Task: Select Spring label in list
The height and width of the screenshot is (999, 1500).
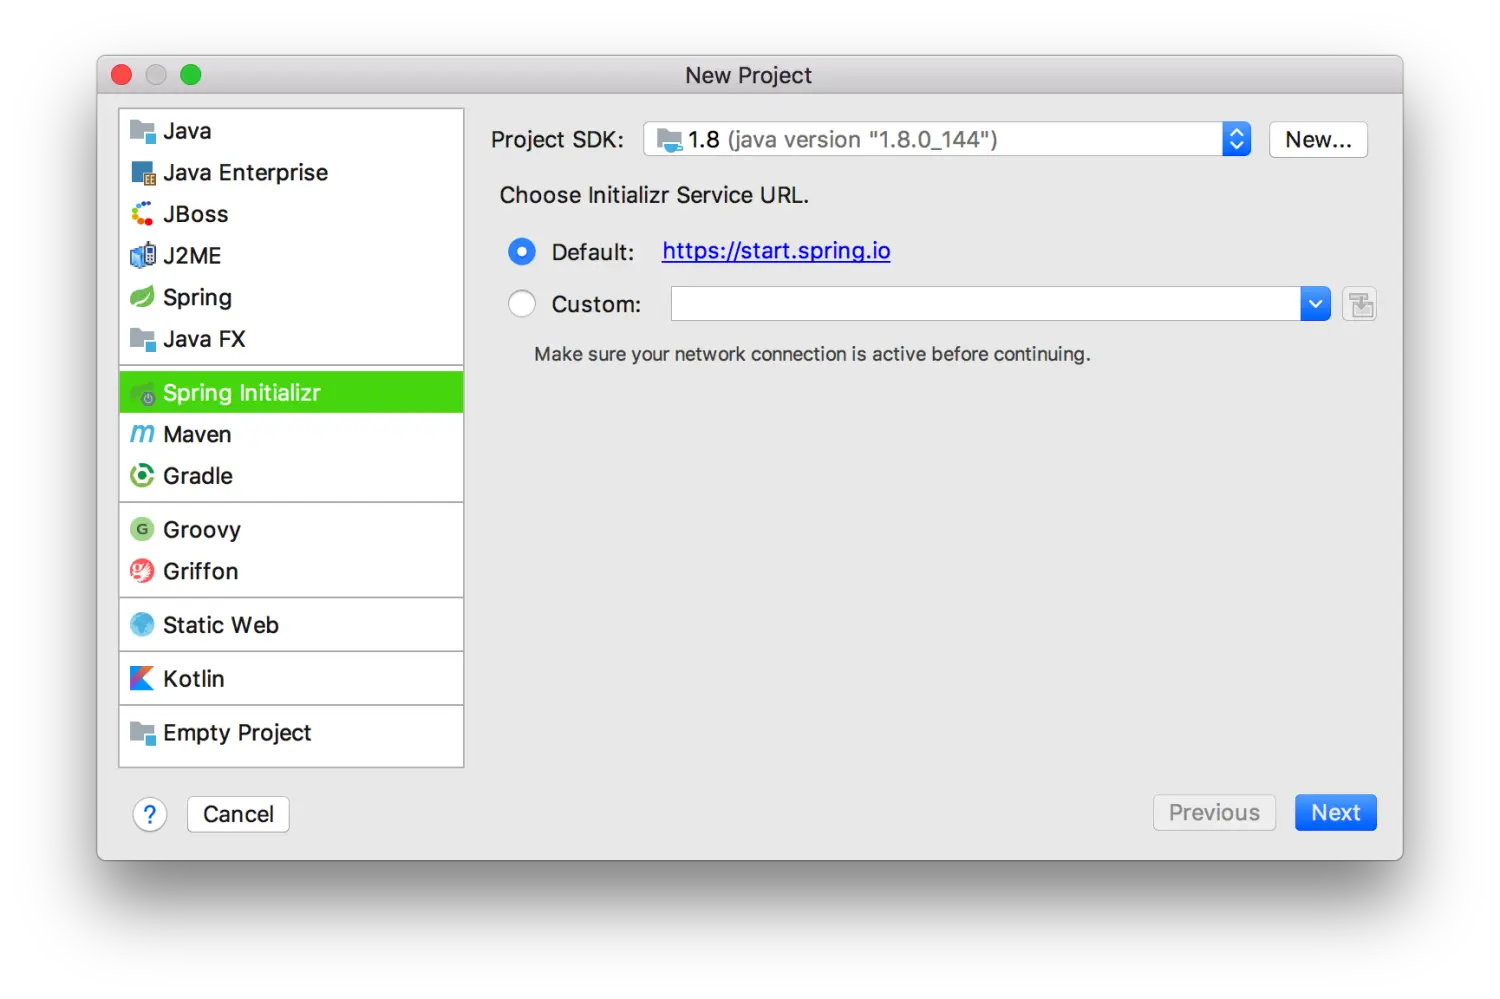Action: click(x=197, y=298)
